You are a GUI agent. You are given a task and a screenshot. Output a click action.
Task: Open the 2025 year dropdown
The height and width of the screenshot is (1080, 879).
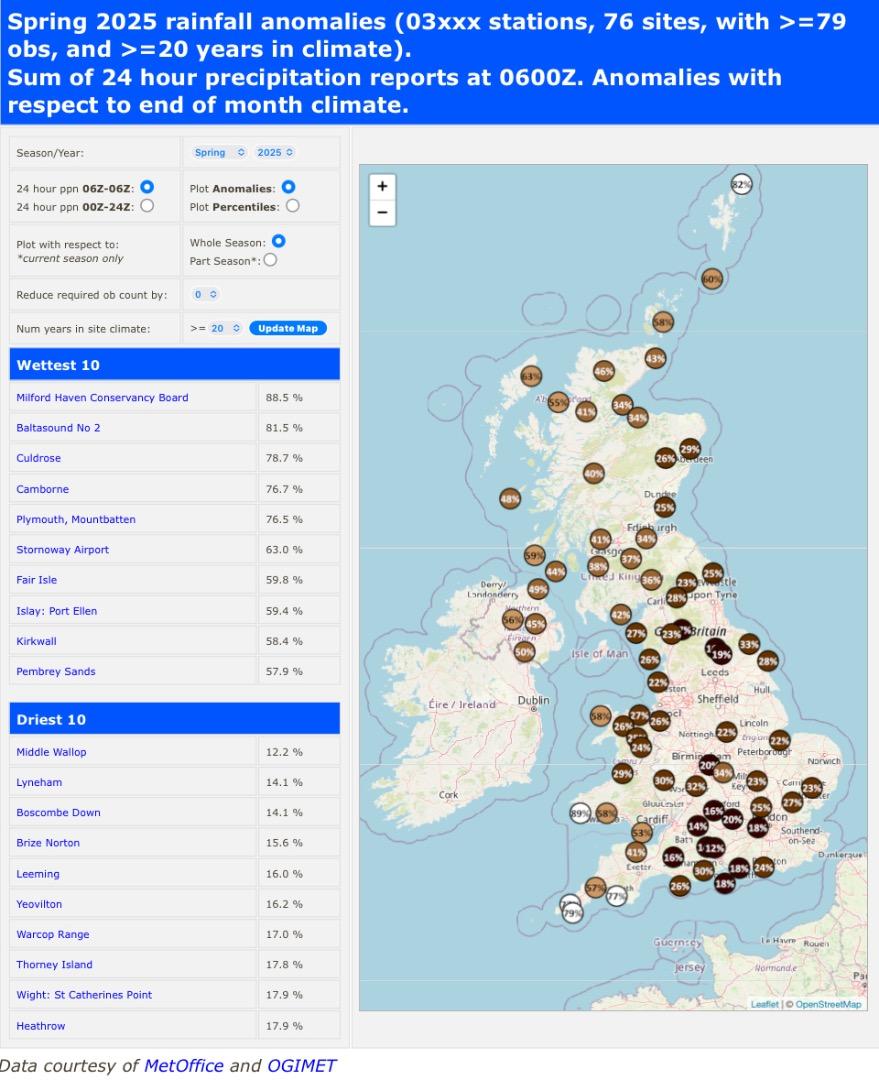(275, 153)
